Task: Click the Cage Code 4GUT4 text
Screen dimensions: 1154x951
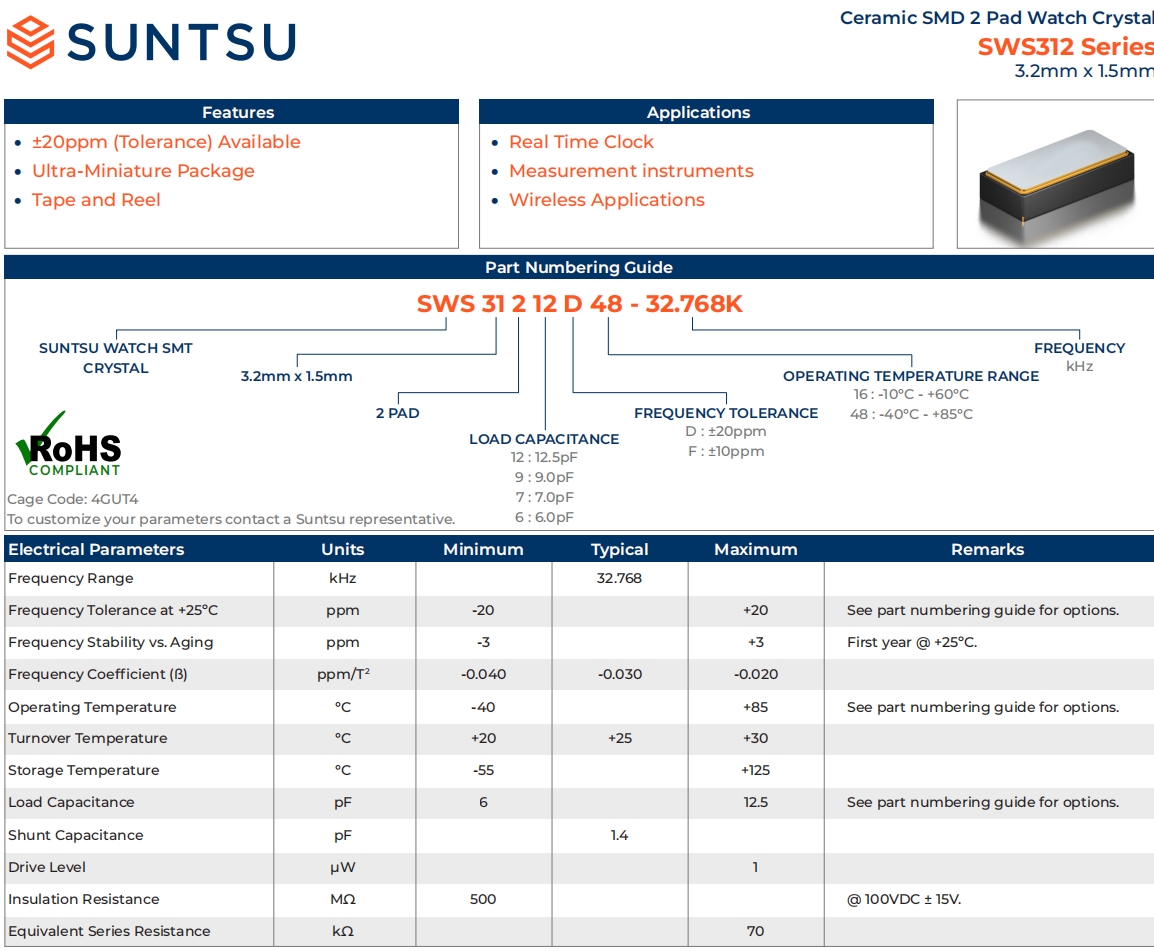Action: pos(73,499)
